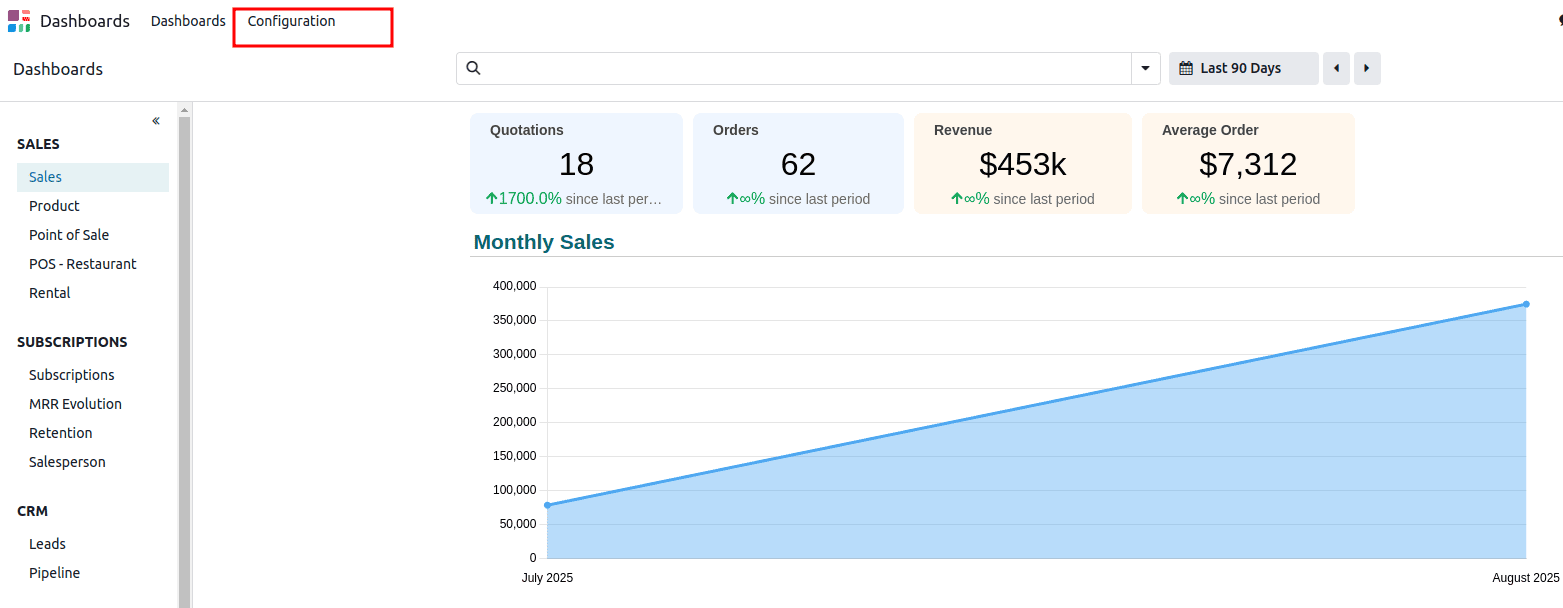Click the Odoo apps home icon
This screenshot has width=1563, height=608.
tap(19, 21)
